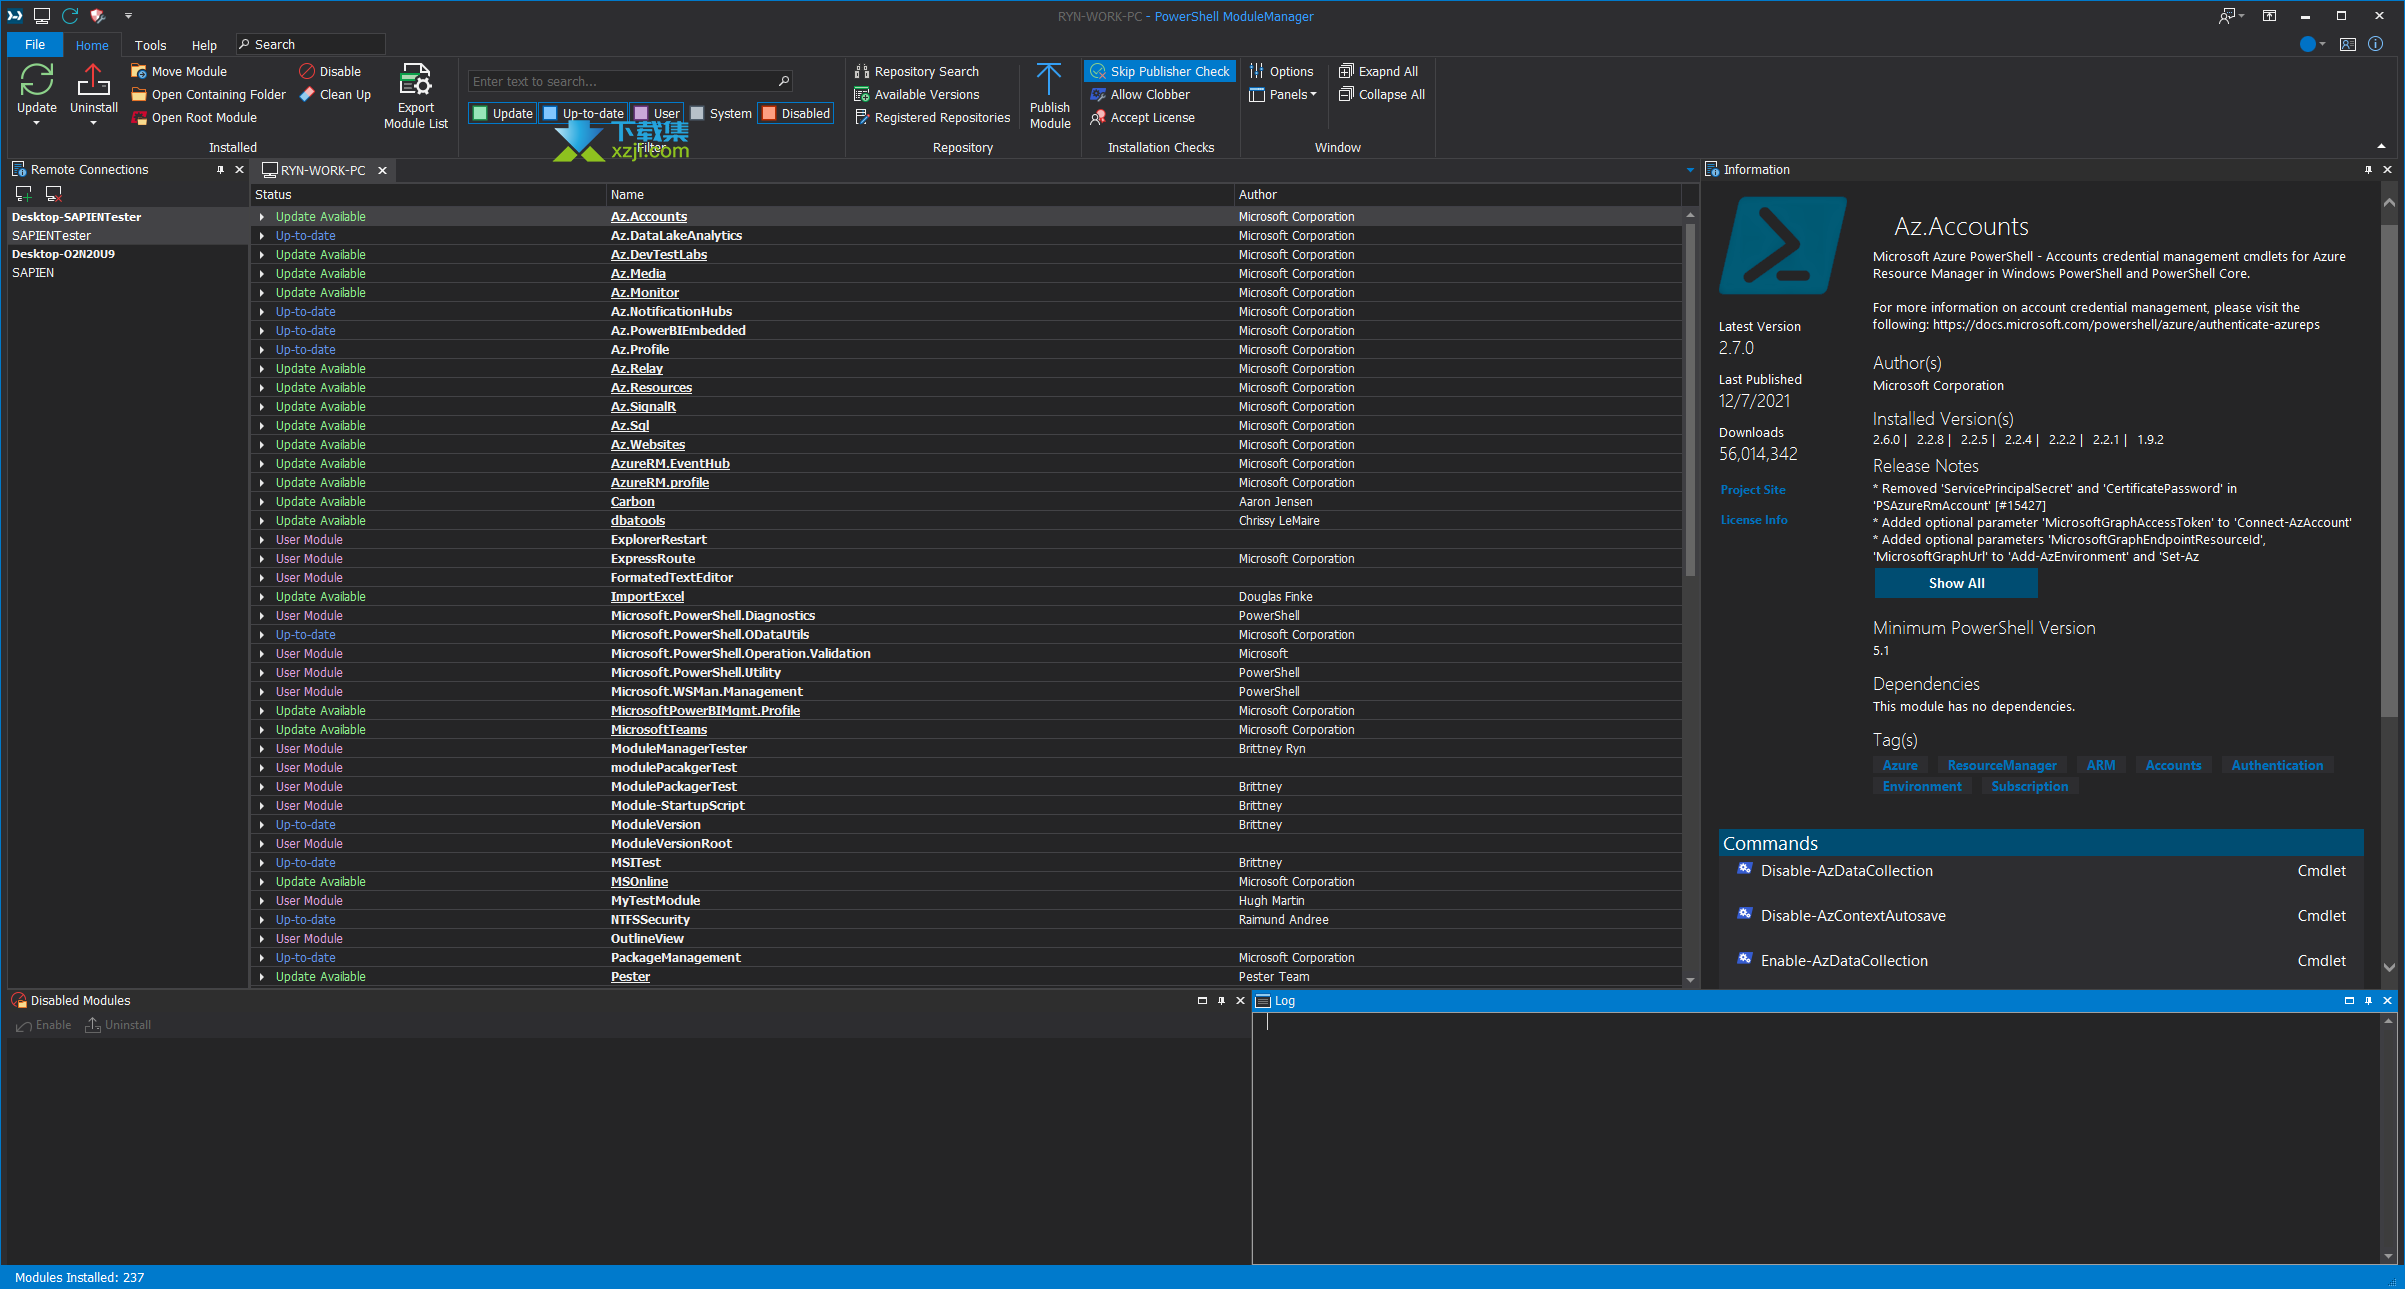Expand the Az.Accounts module row

[x=262, y=217]
